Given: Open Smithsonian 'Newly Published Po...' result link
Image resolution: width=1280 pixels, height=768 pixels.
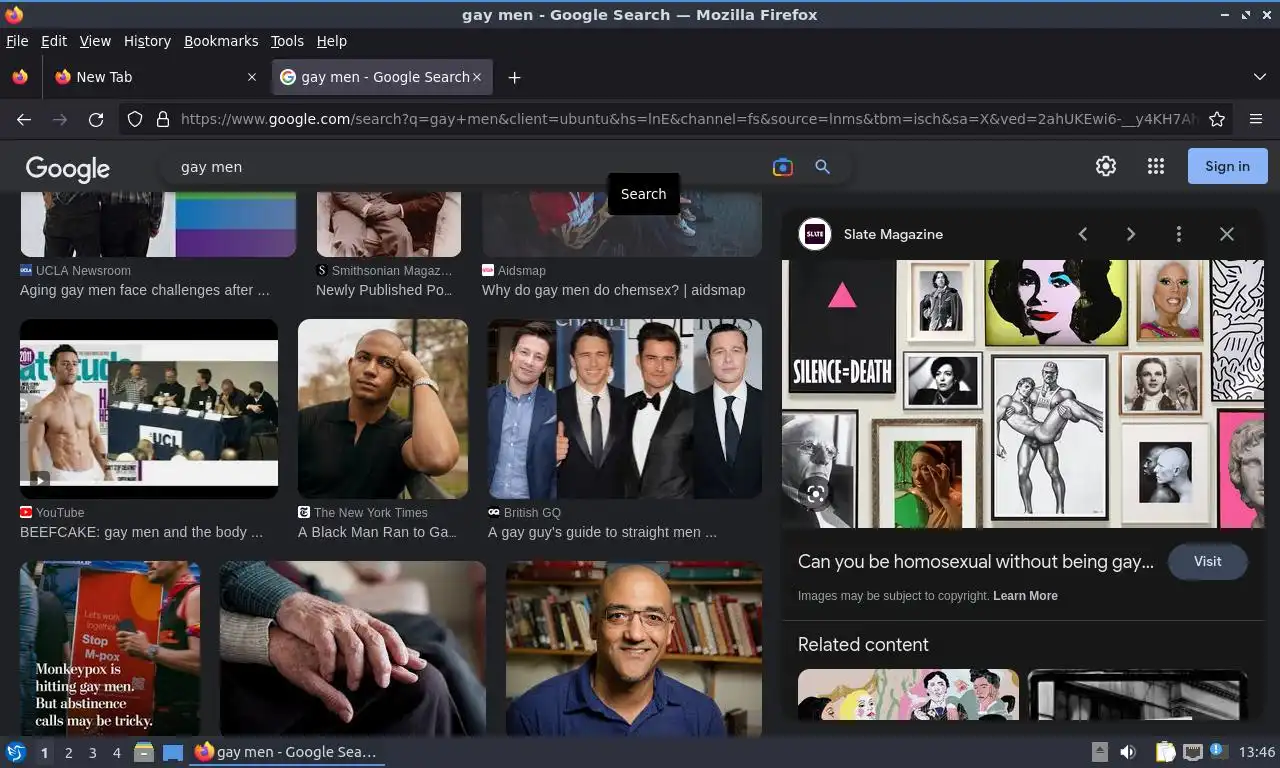Looking at the screenshot, I should point(385,290).
